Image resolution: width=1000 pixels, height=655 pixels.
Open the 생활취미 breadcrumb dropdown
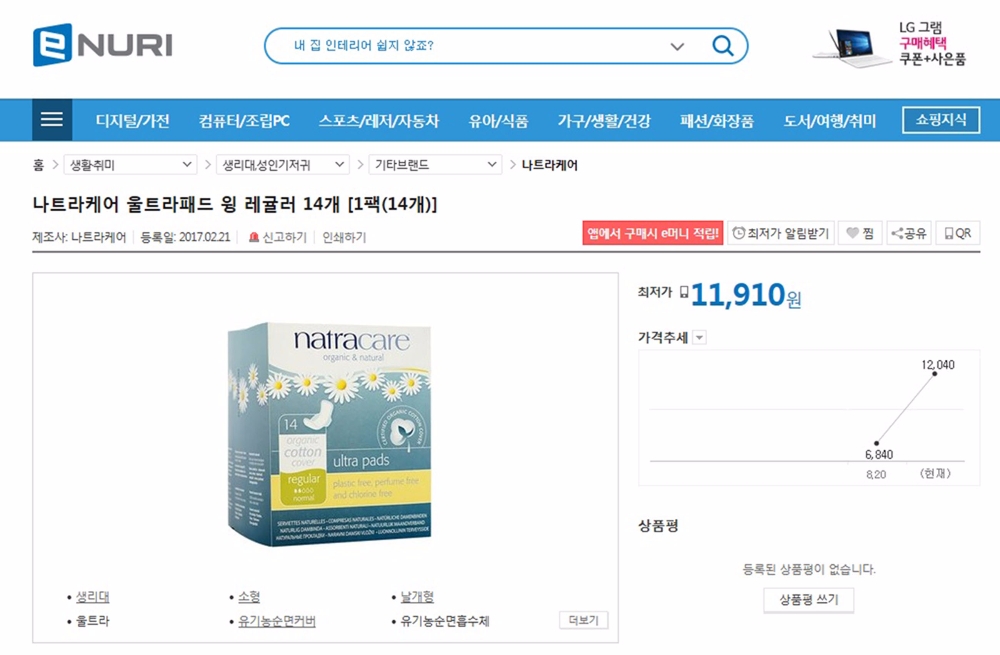tap(130, 165)
